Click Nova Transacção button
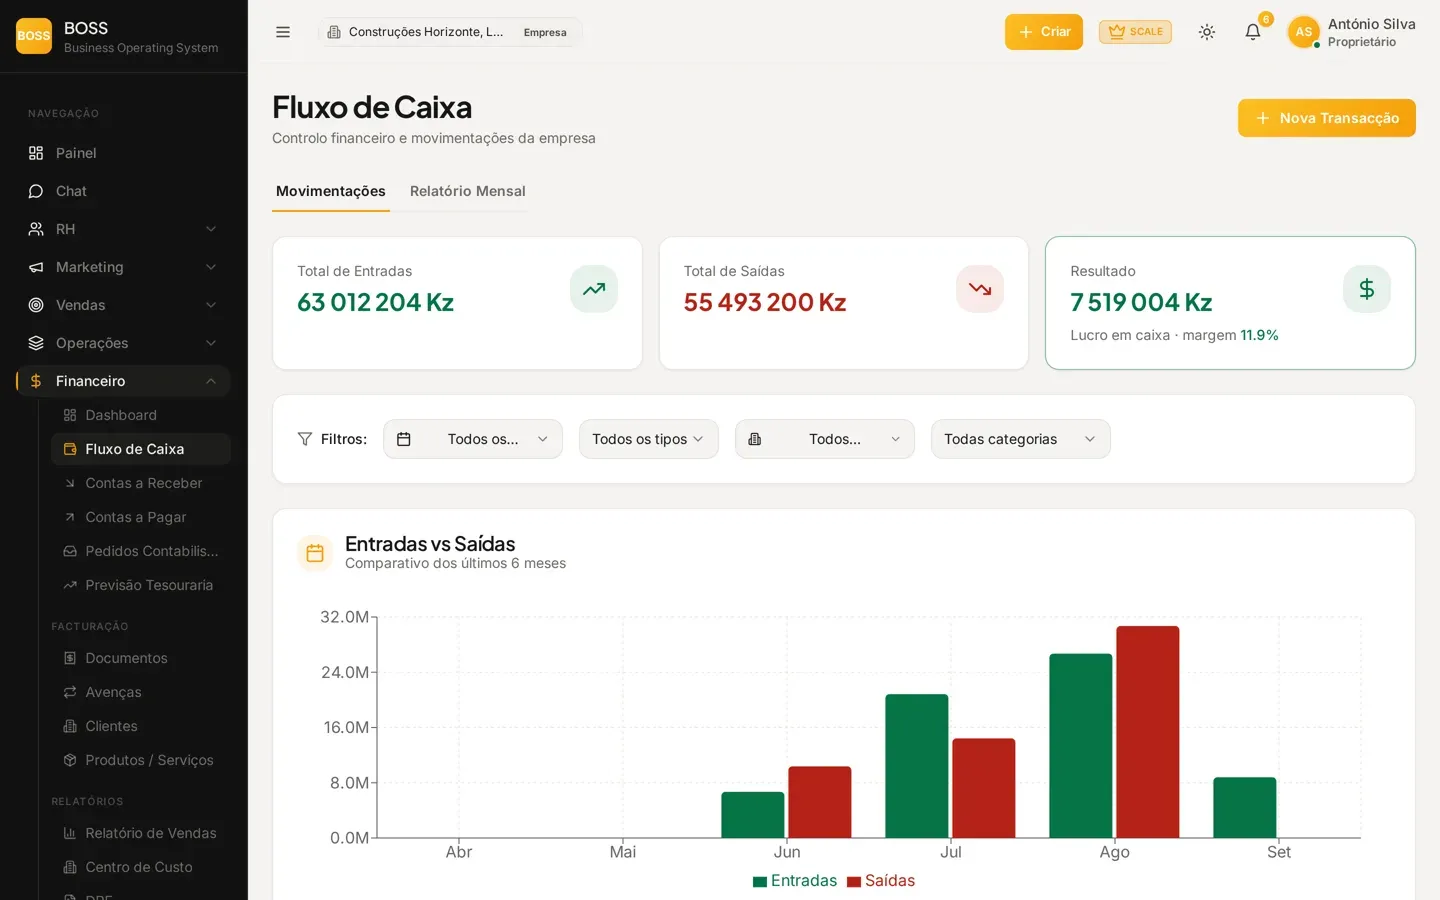1440x900 pixels. coord(1327,118)
